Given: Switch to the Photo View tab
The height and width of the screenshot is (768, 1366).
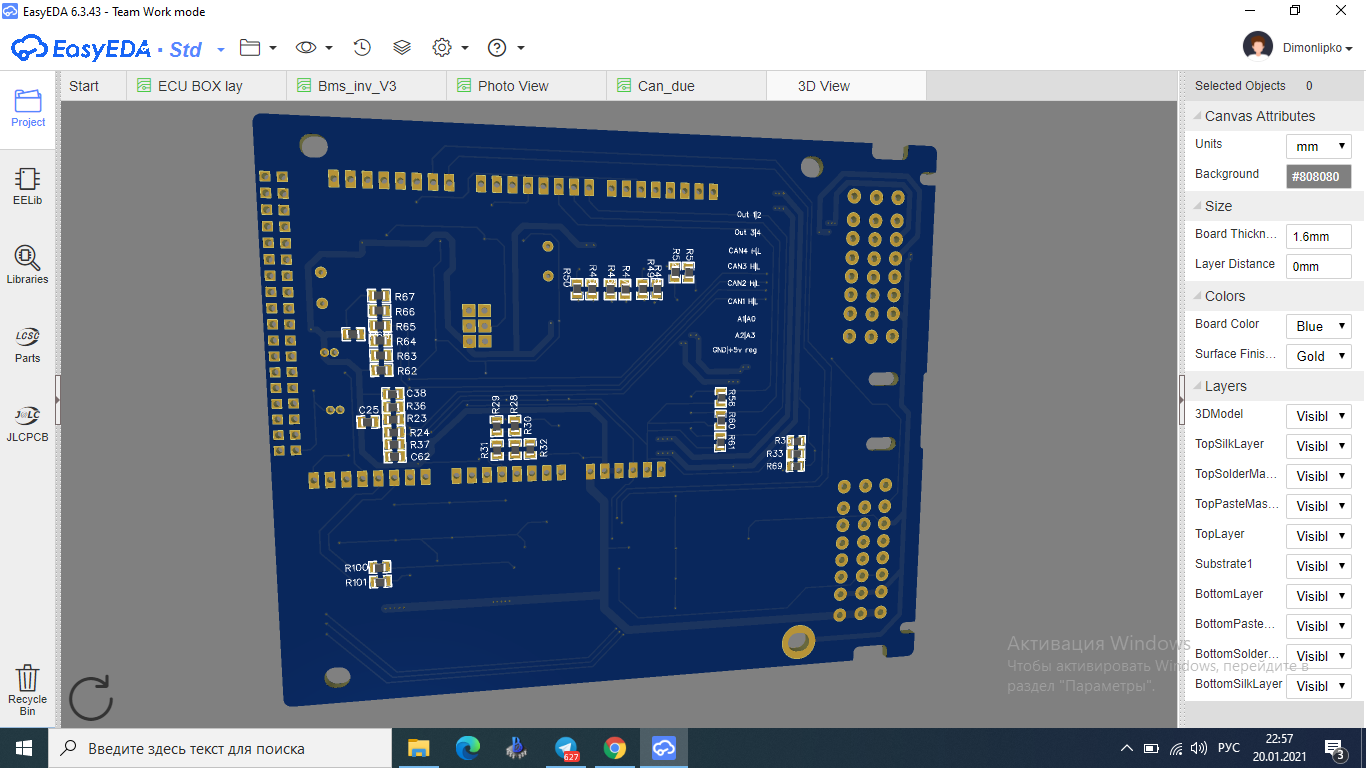Looking at the screenshot, I should pos(512,86).
